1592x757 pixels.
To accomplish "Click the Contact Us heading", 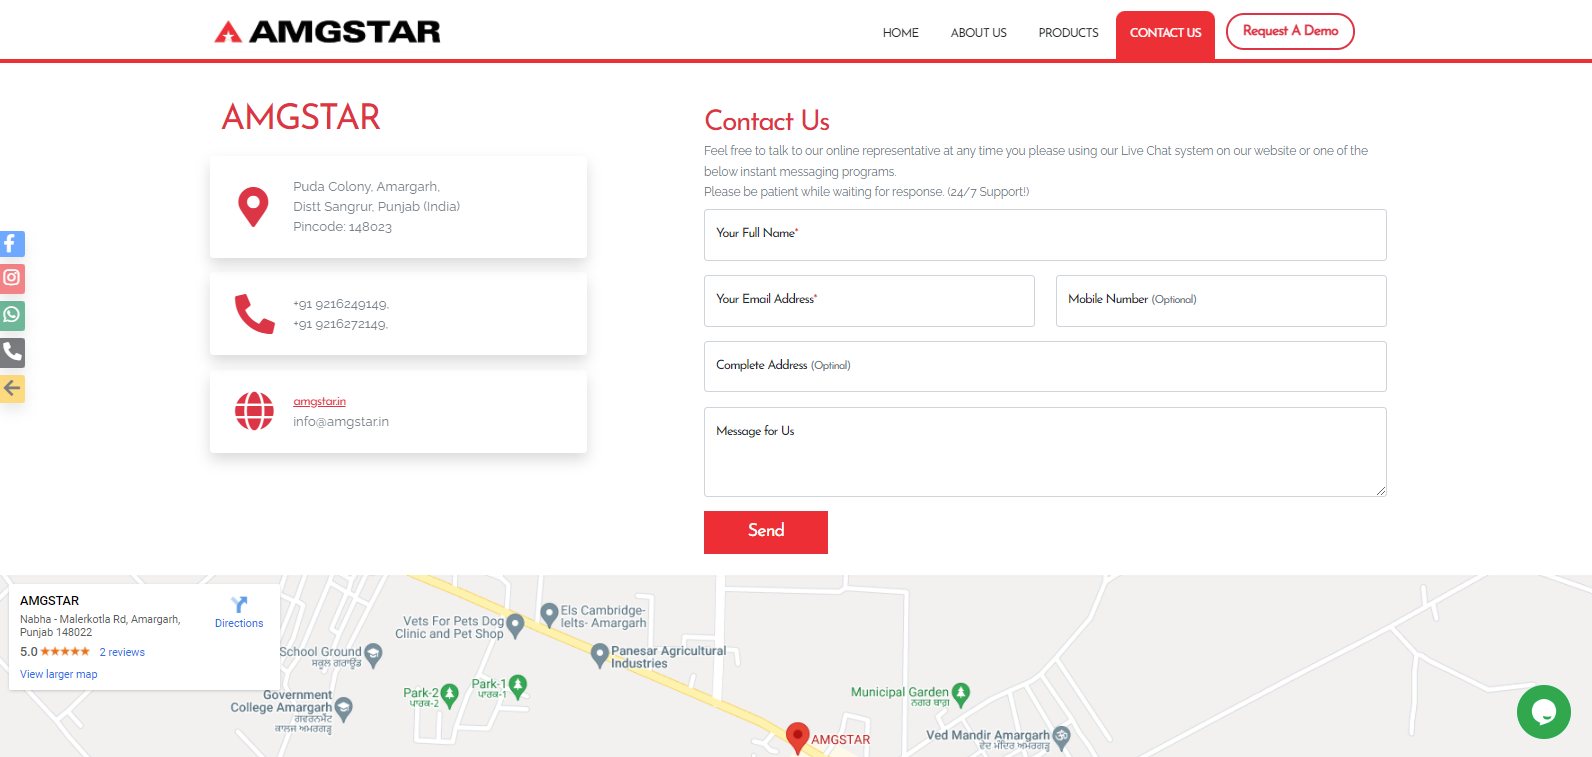I will (767, 121).
